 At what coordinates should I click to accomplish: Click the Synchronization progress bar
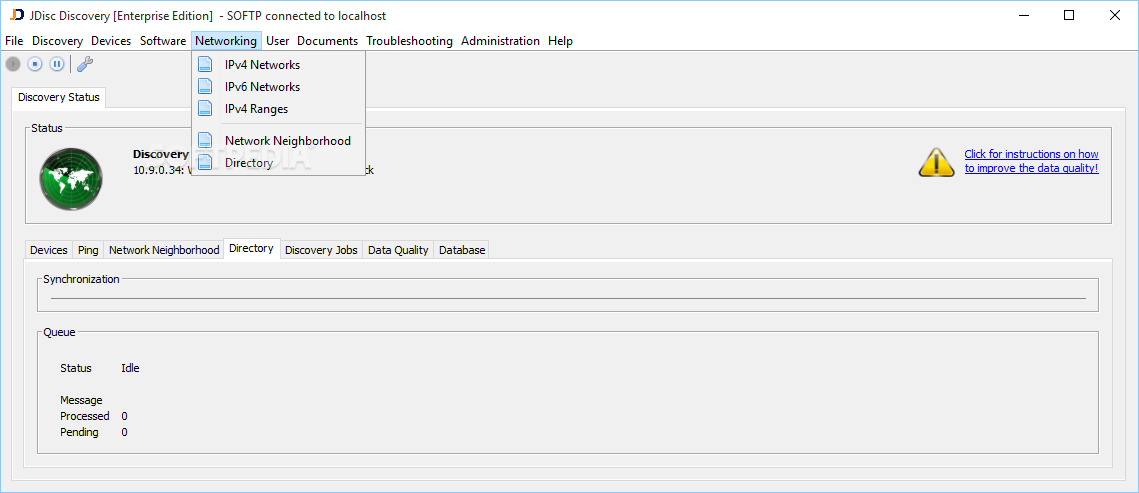568,298
